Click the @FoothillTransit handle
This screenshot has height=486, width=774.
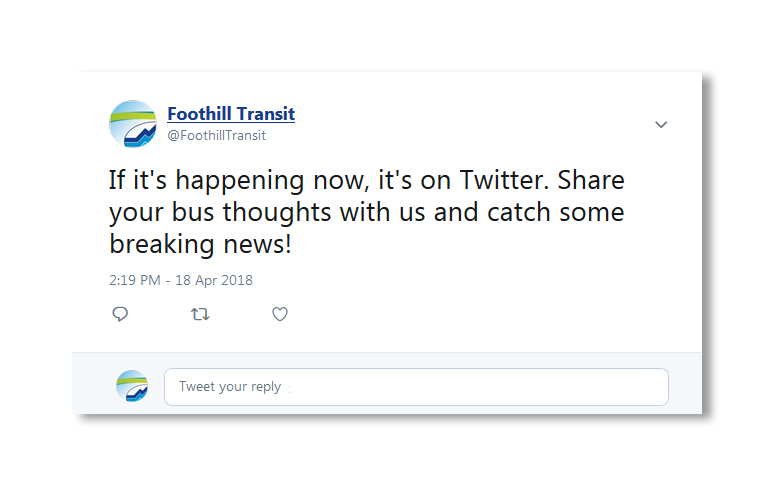[x=216, y=135]
